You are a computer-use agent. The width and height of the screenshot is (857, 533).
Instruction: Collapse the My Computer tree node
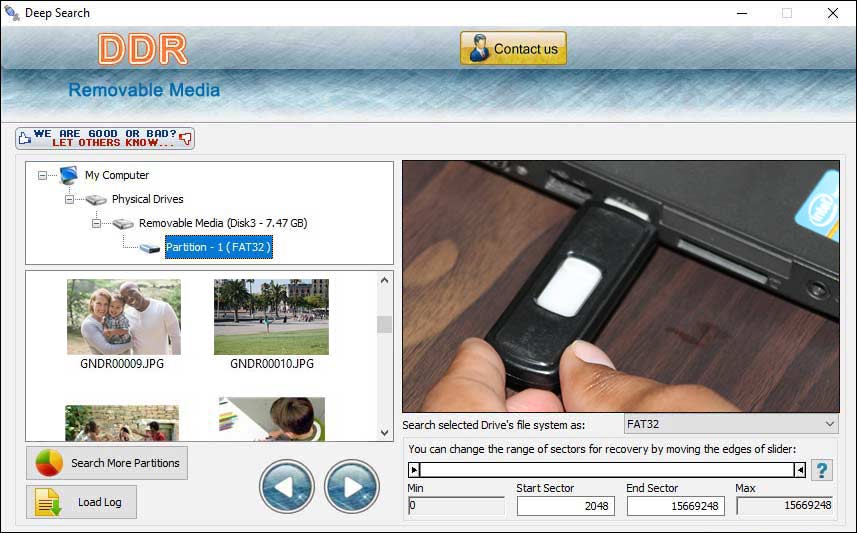pyautogui.click(x=42, y=175)
